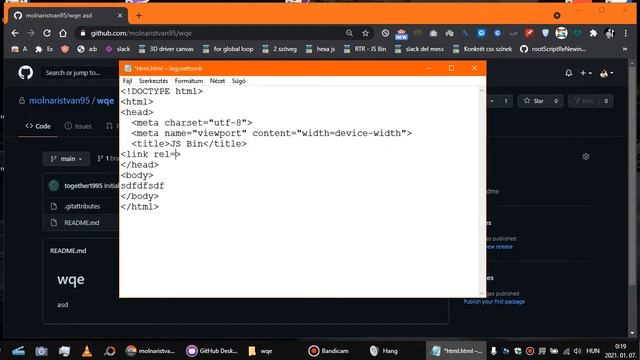Open the Súgó menu in Notepad
The image size is (640, 360).
tap(238, 81)
